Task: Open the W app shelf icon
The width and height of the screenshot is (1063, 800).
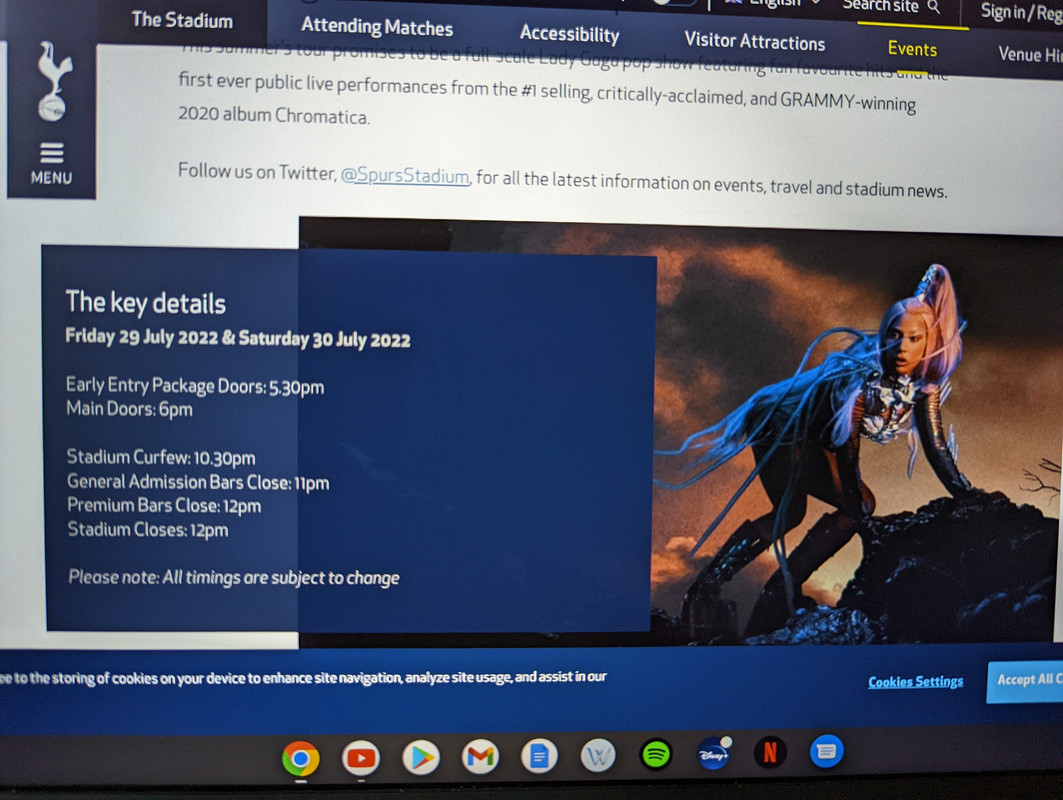Action: [598, 755]
